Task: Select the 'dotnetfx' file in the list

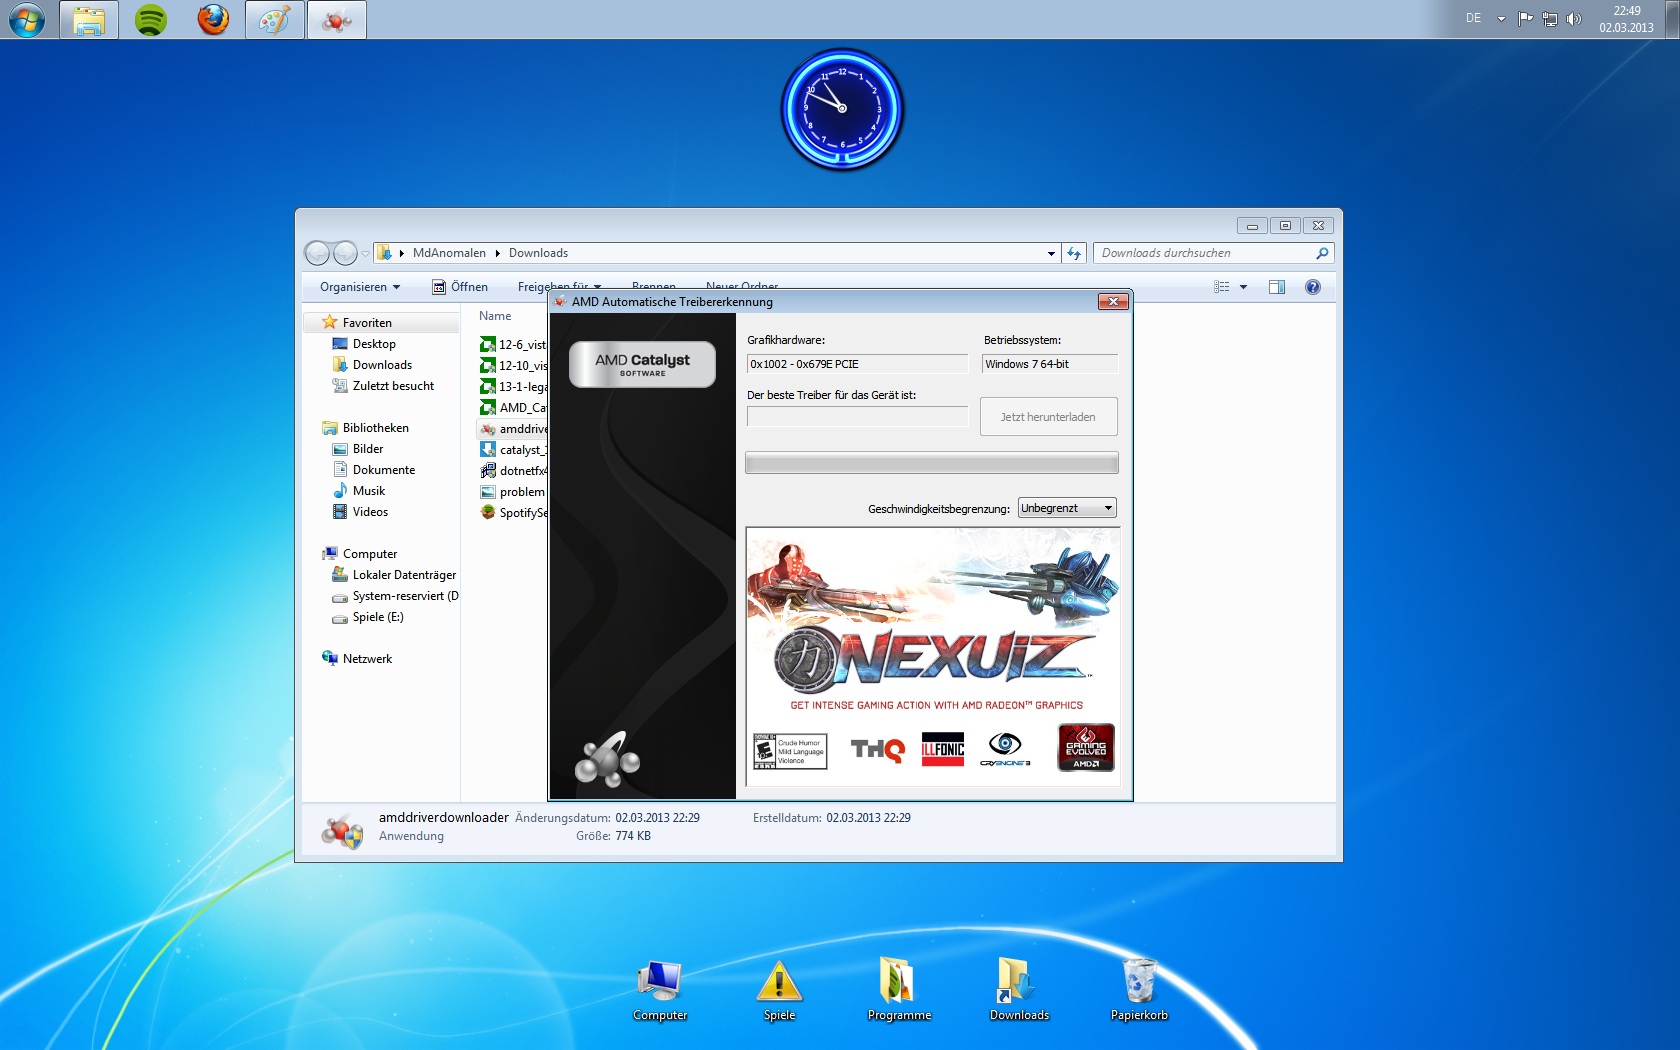Action: [x=513, y=471]
